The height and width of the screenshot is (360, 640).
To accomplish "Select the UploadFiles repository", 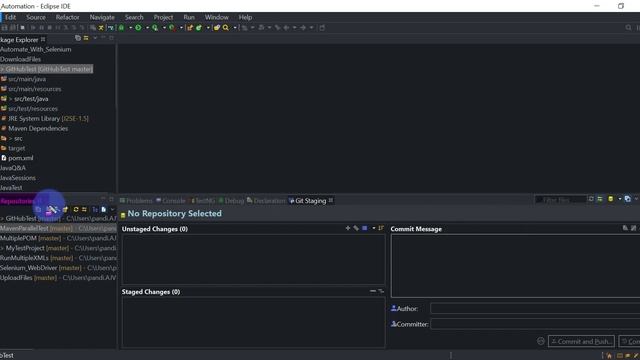I will tap(58, 278).
